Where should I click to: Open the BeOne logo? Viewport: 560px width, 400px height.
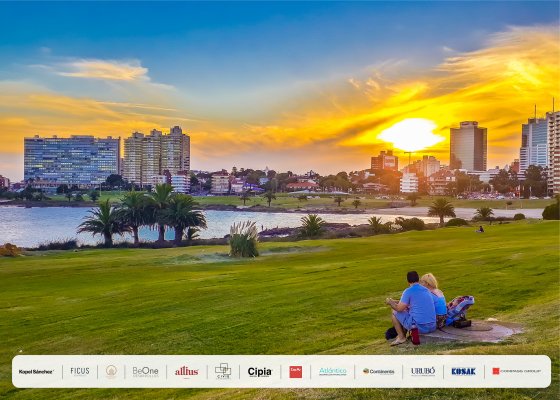coord(145,372)
